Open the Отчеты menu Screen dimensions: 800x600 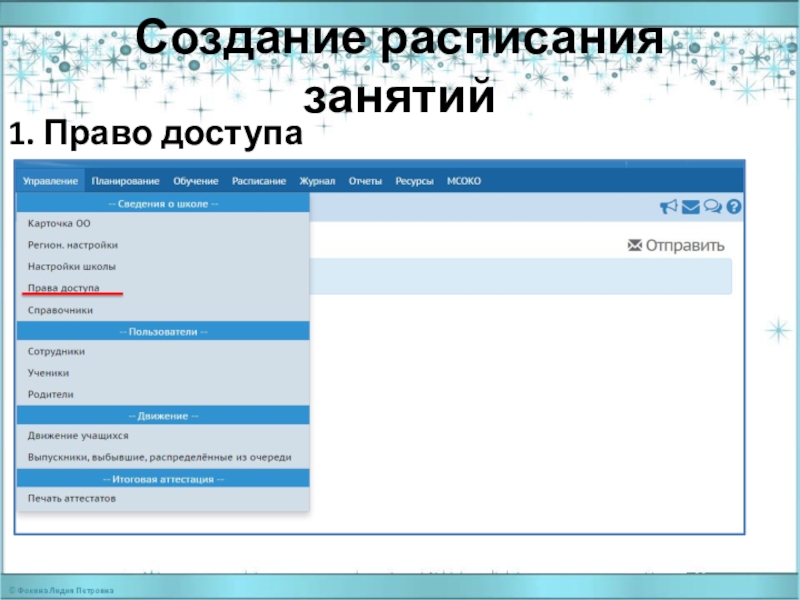click(365, 181)
